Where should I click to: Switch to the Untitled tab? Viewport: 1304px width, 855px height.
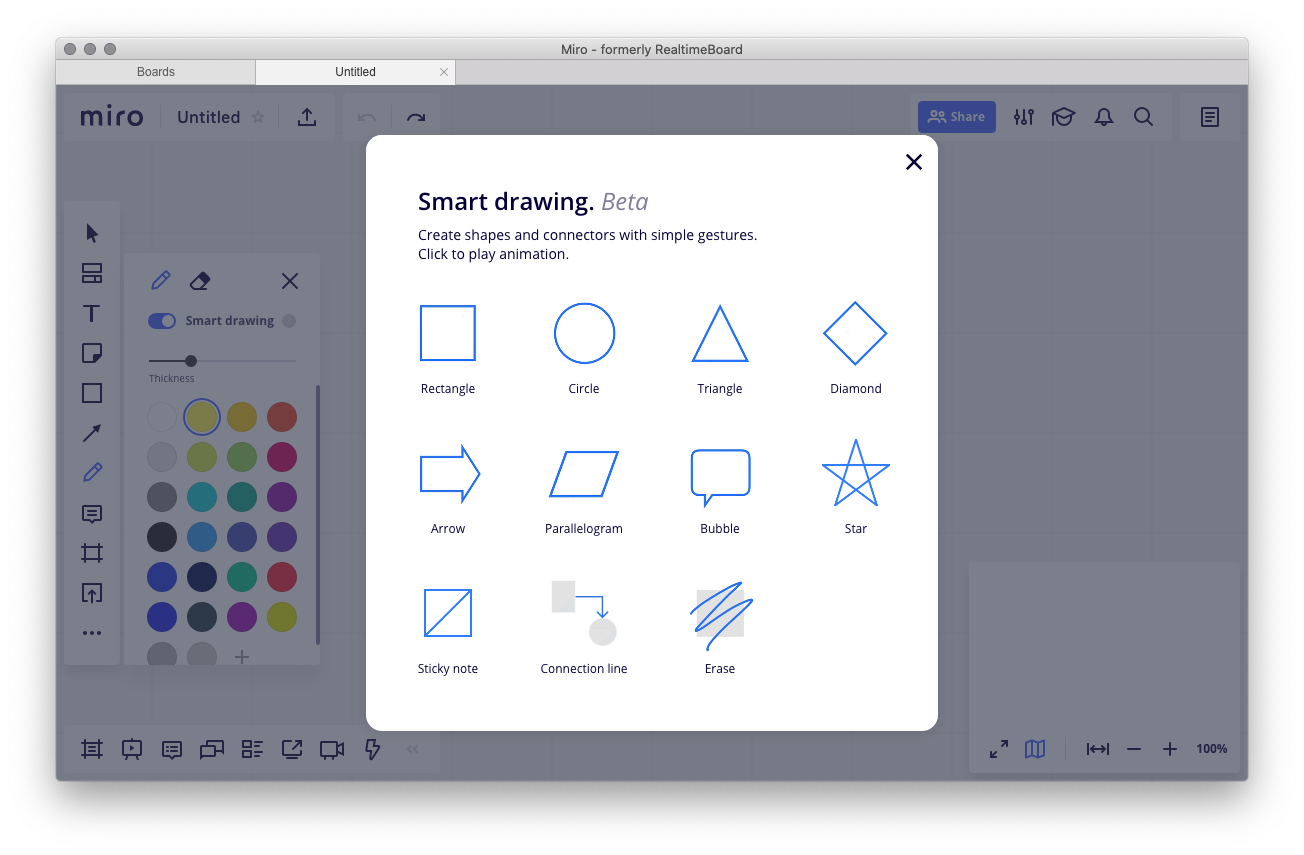pos(355,72)
